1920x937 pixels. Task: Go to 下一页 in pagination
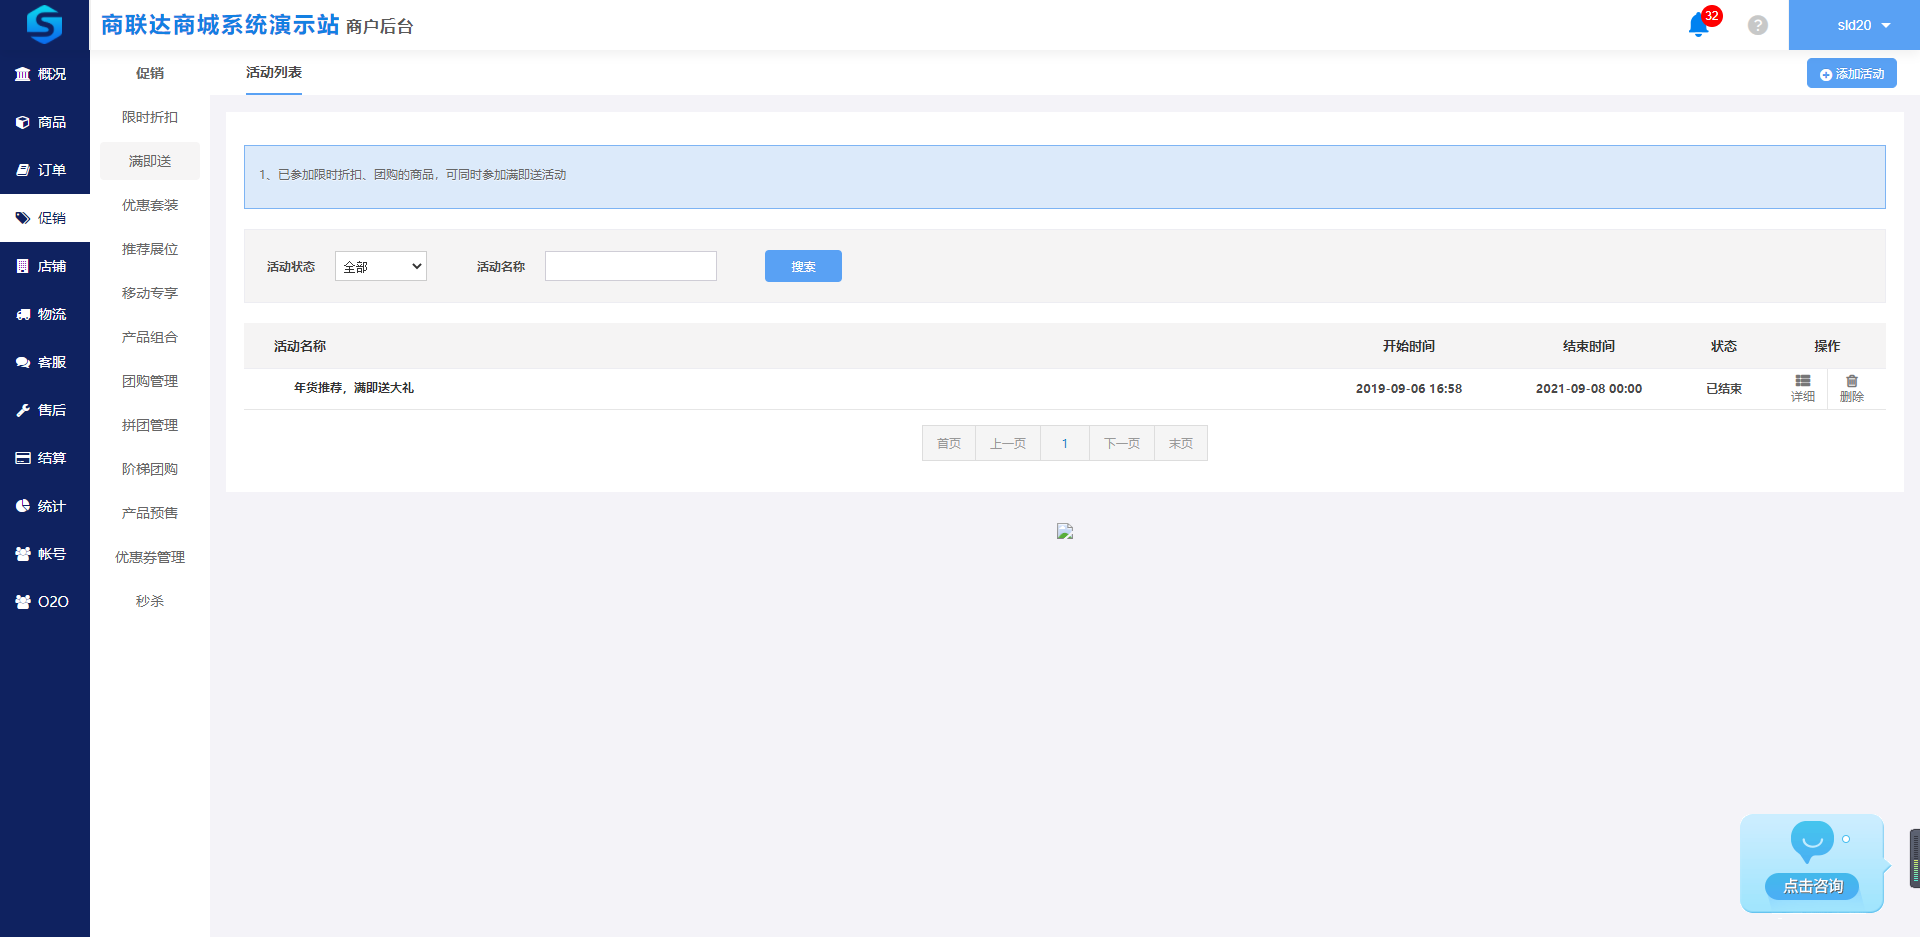point(1121,443)
